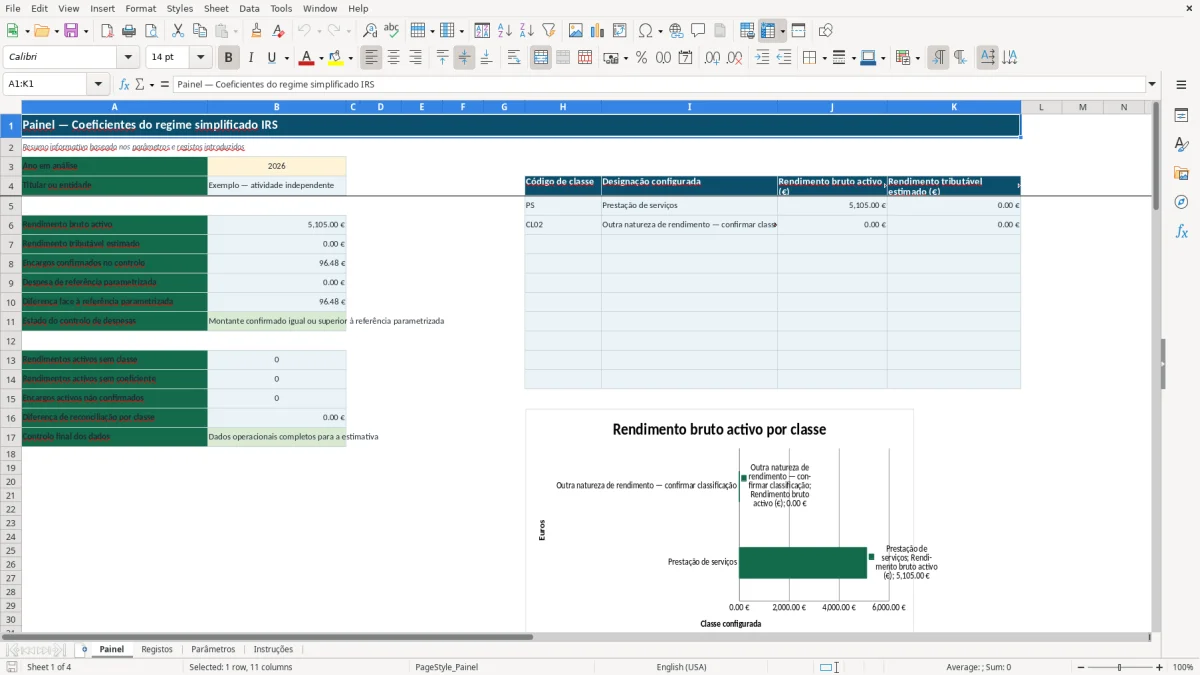This screenshot has width=1200, height=675.
Task: Toggle Print Preview icon
Action: [151, 31]
